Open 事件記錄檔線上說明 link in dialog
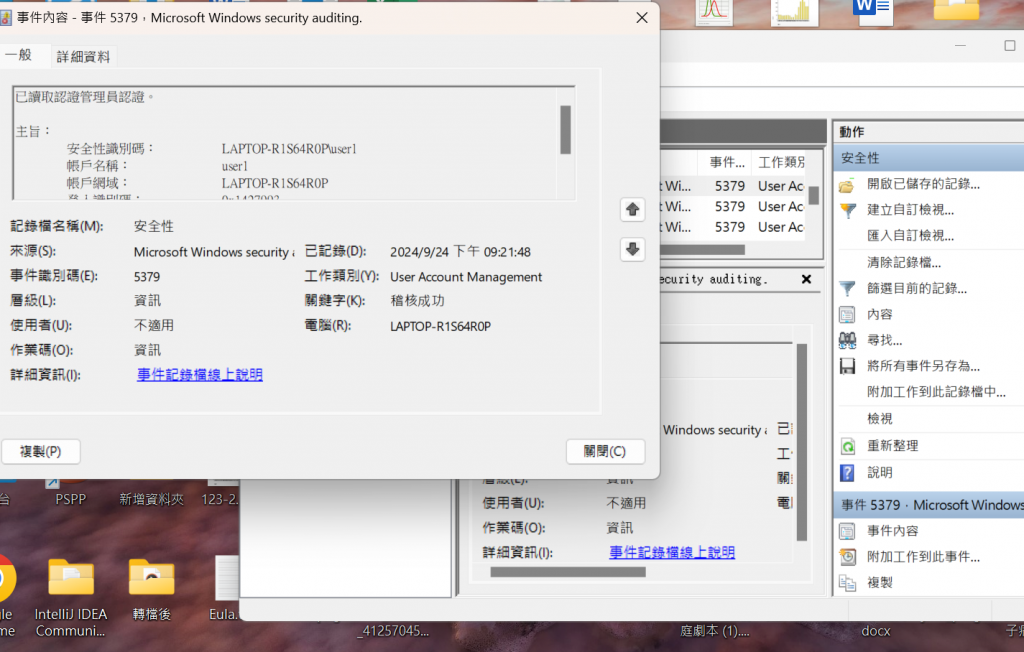This screenshot has width=1024, height=652. click(x=200, y=374)
